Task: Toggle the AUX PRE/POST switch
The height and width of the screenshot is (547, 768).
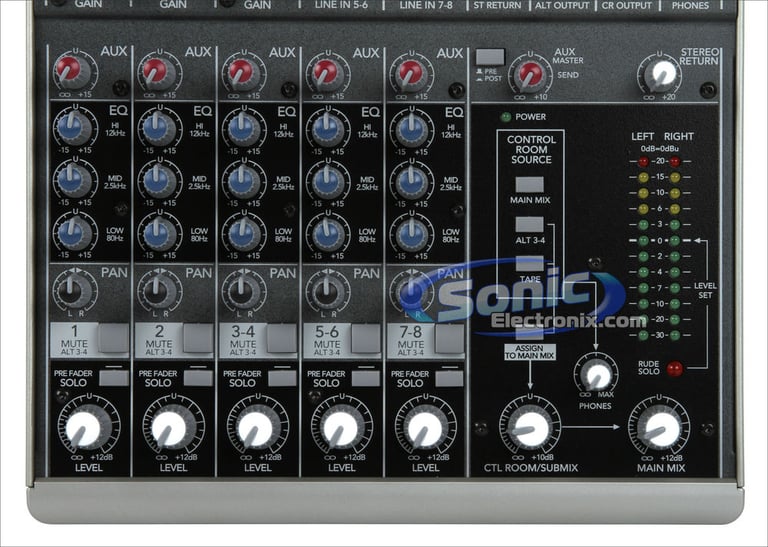Action: [490, 57]
